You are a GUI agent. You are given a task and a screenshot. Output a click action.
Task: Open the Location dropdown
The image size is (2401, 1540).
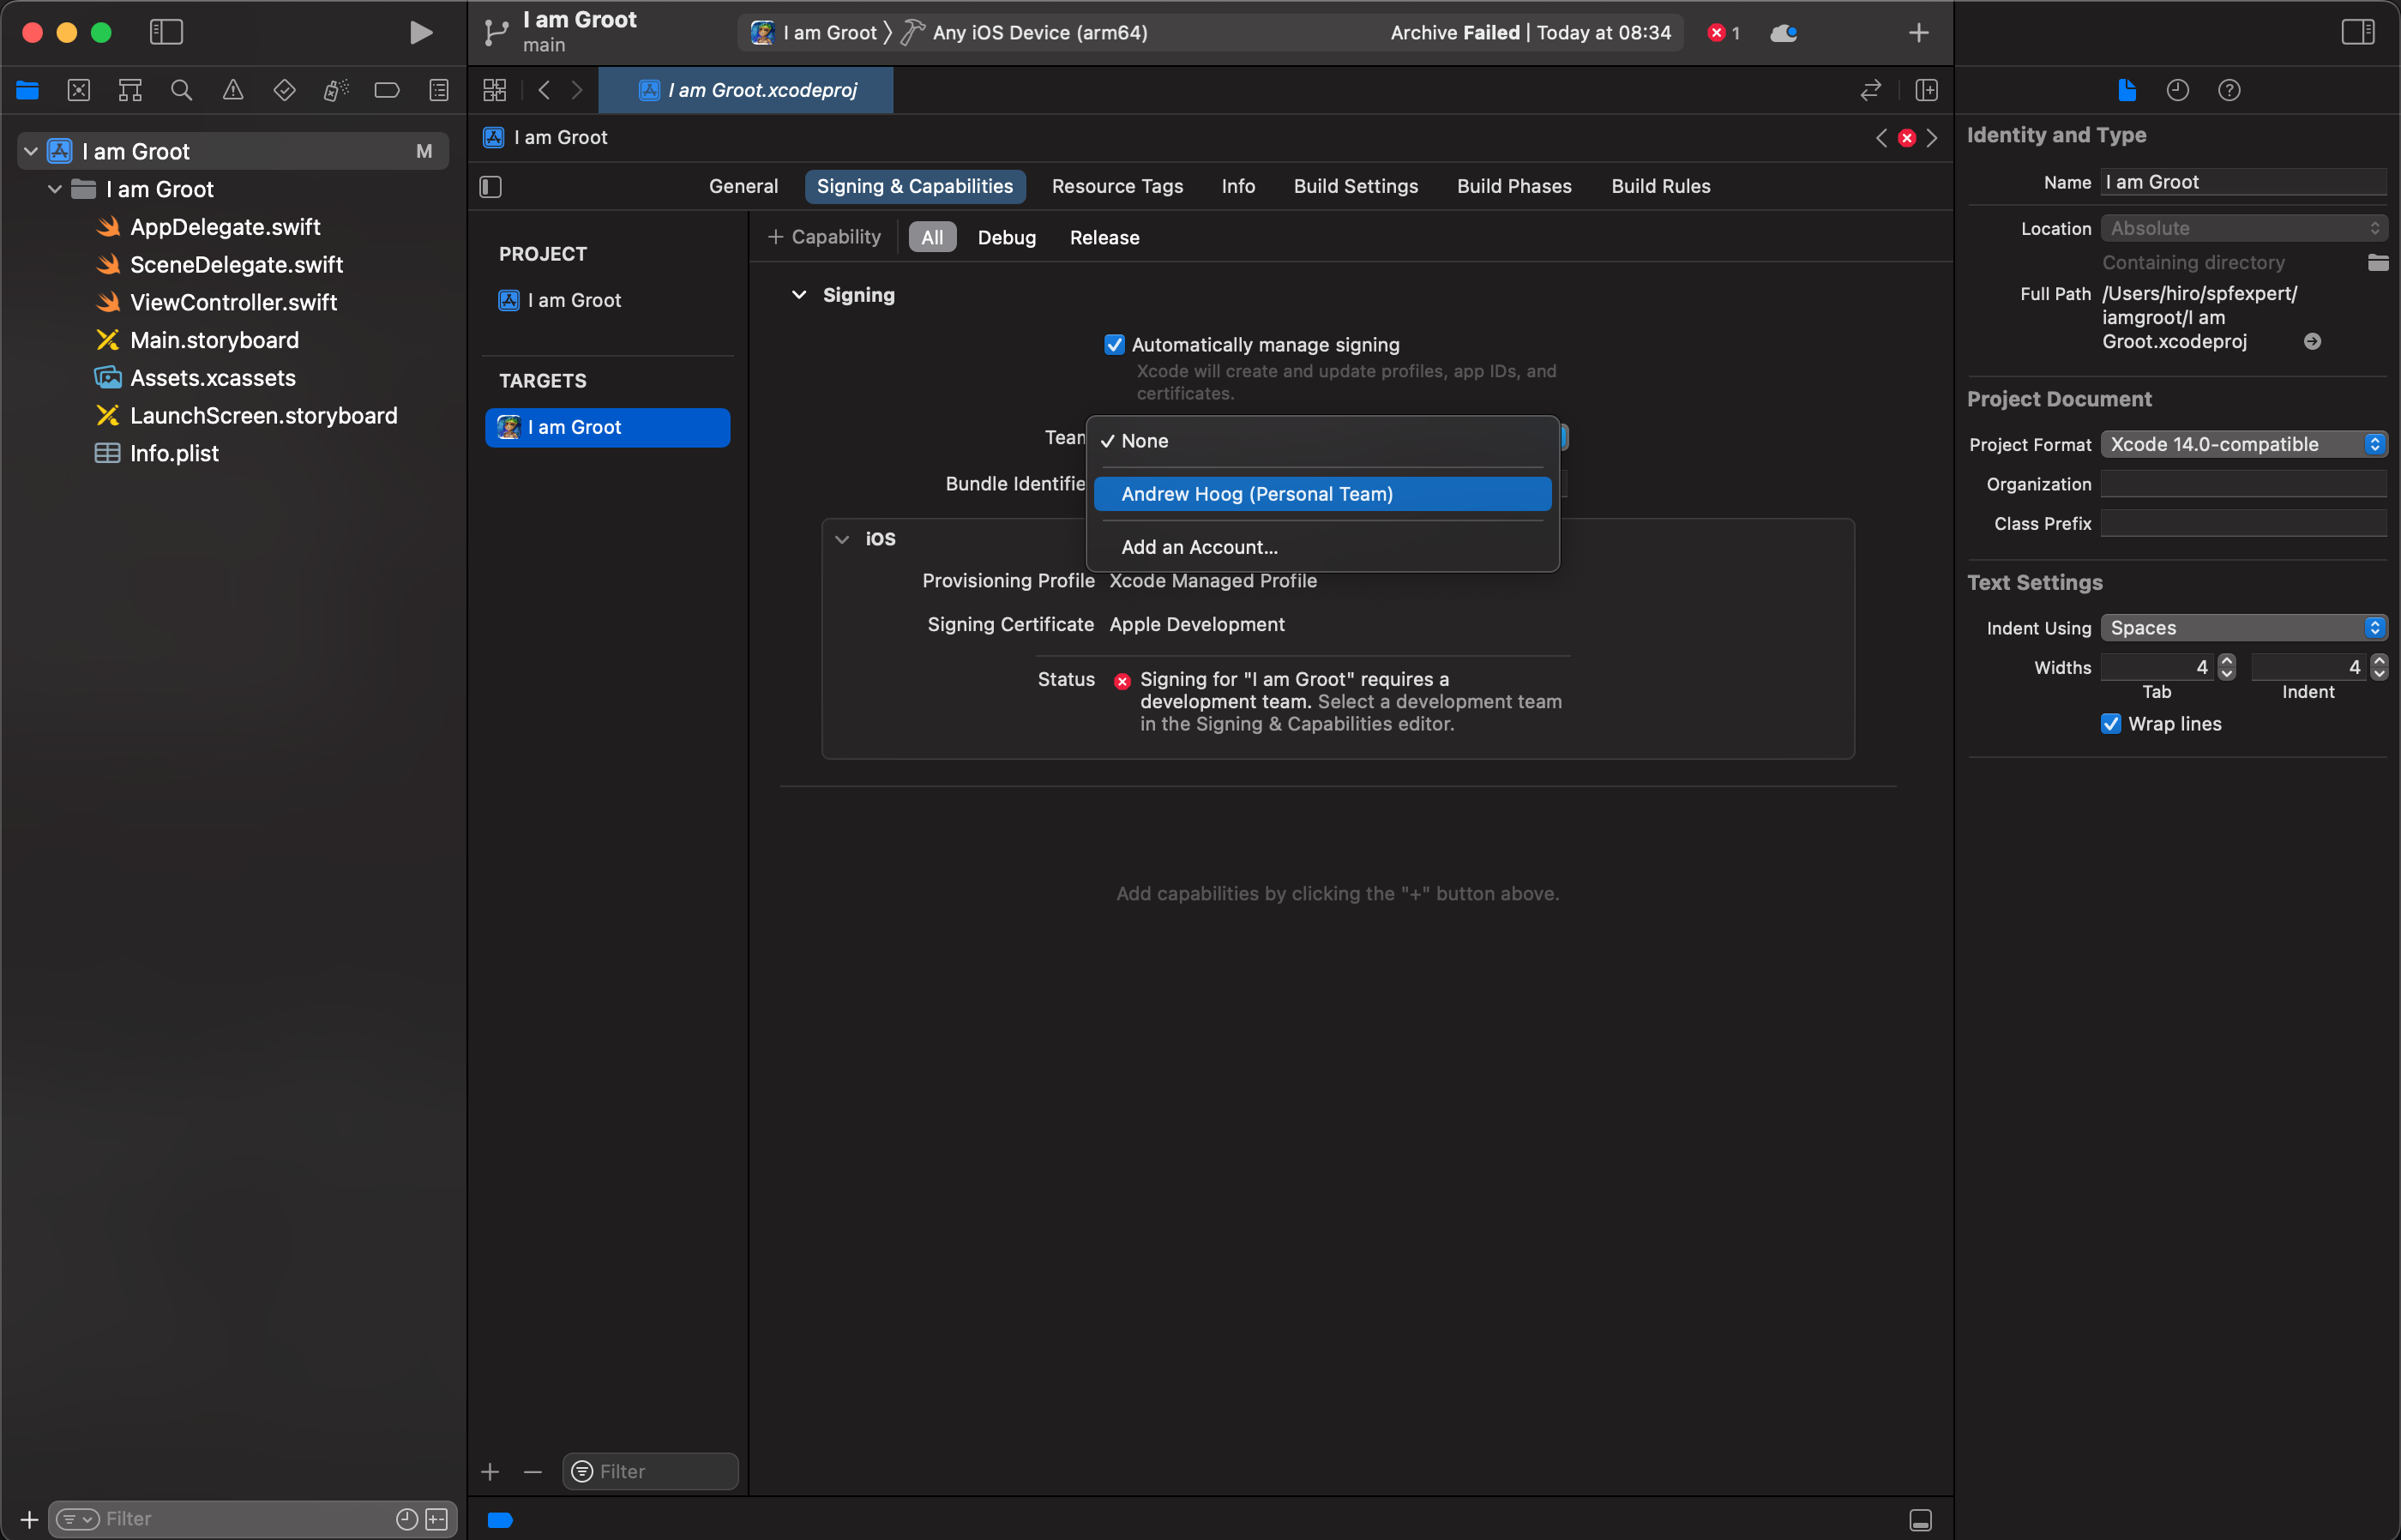coord(2243,228)
